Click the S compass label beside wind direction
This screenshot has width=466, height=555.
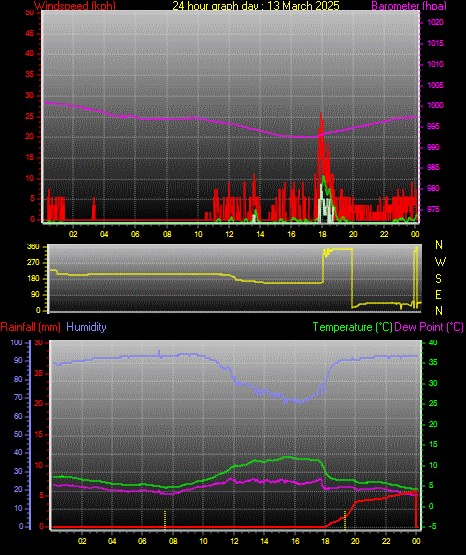tap(438, 279)
